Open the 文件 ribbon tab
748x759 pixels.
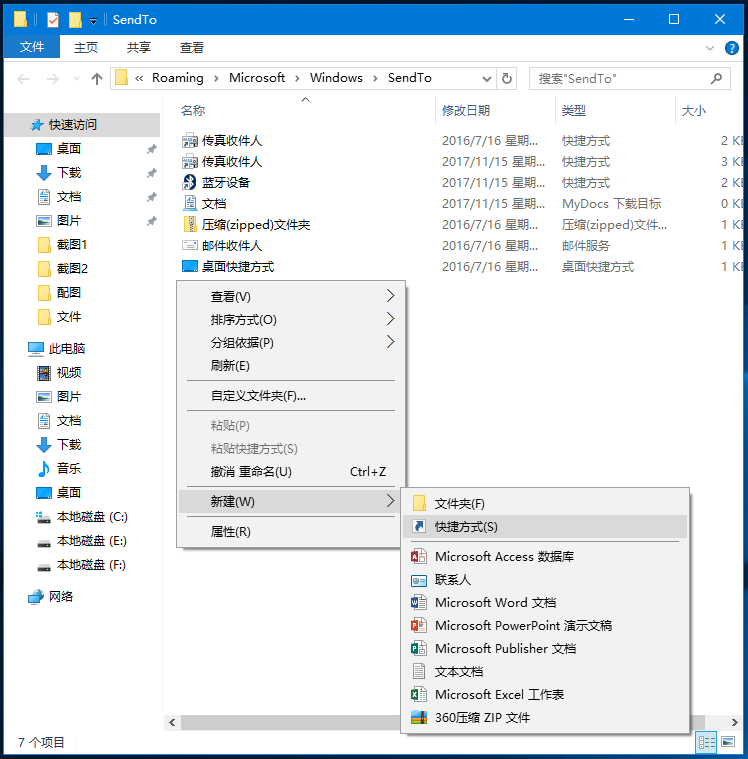[x=32, y=47]
